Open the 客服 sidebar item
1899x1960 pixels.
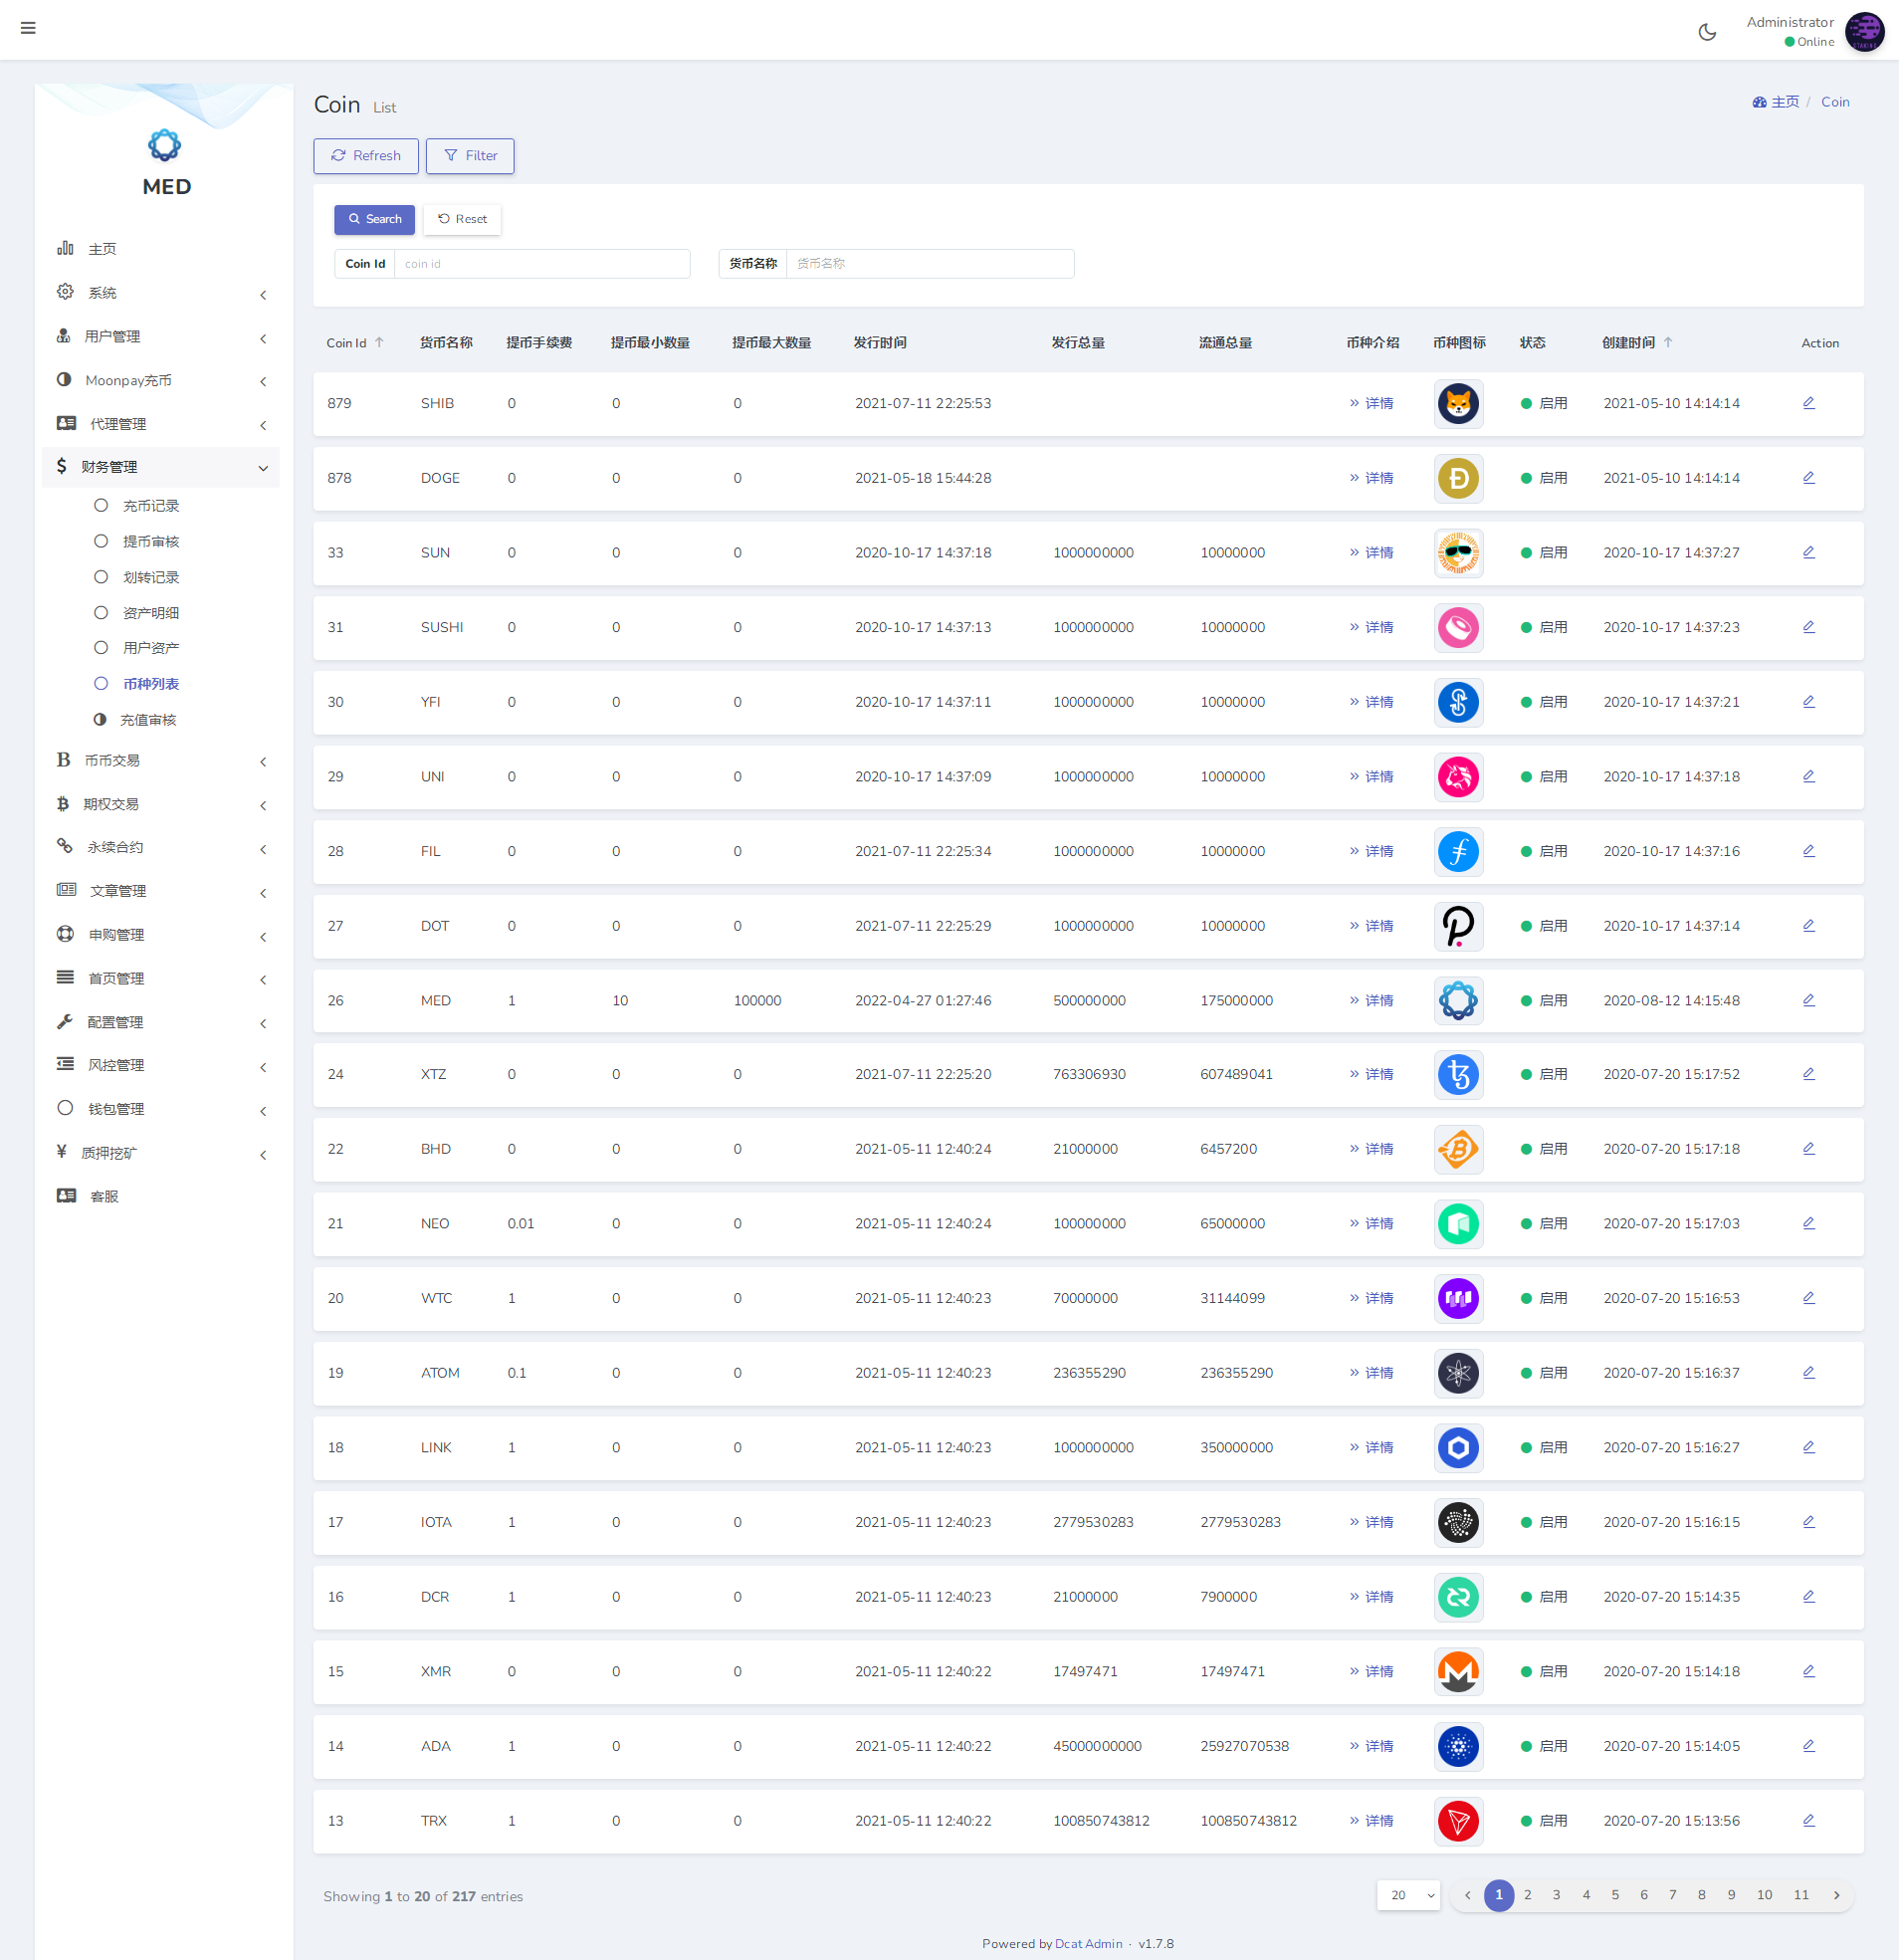tap(104, 1196)
